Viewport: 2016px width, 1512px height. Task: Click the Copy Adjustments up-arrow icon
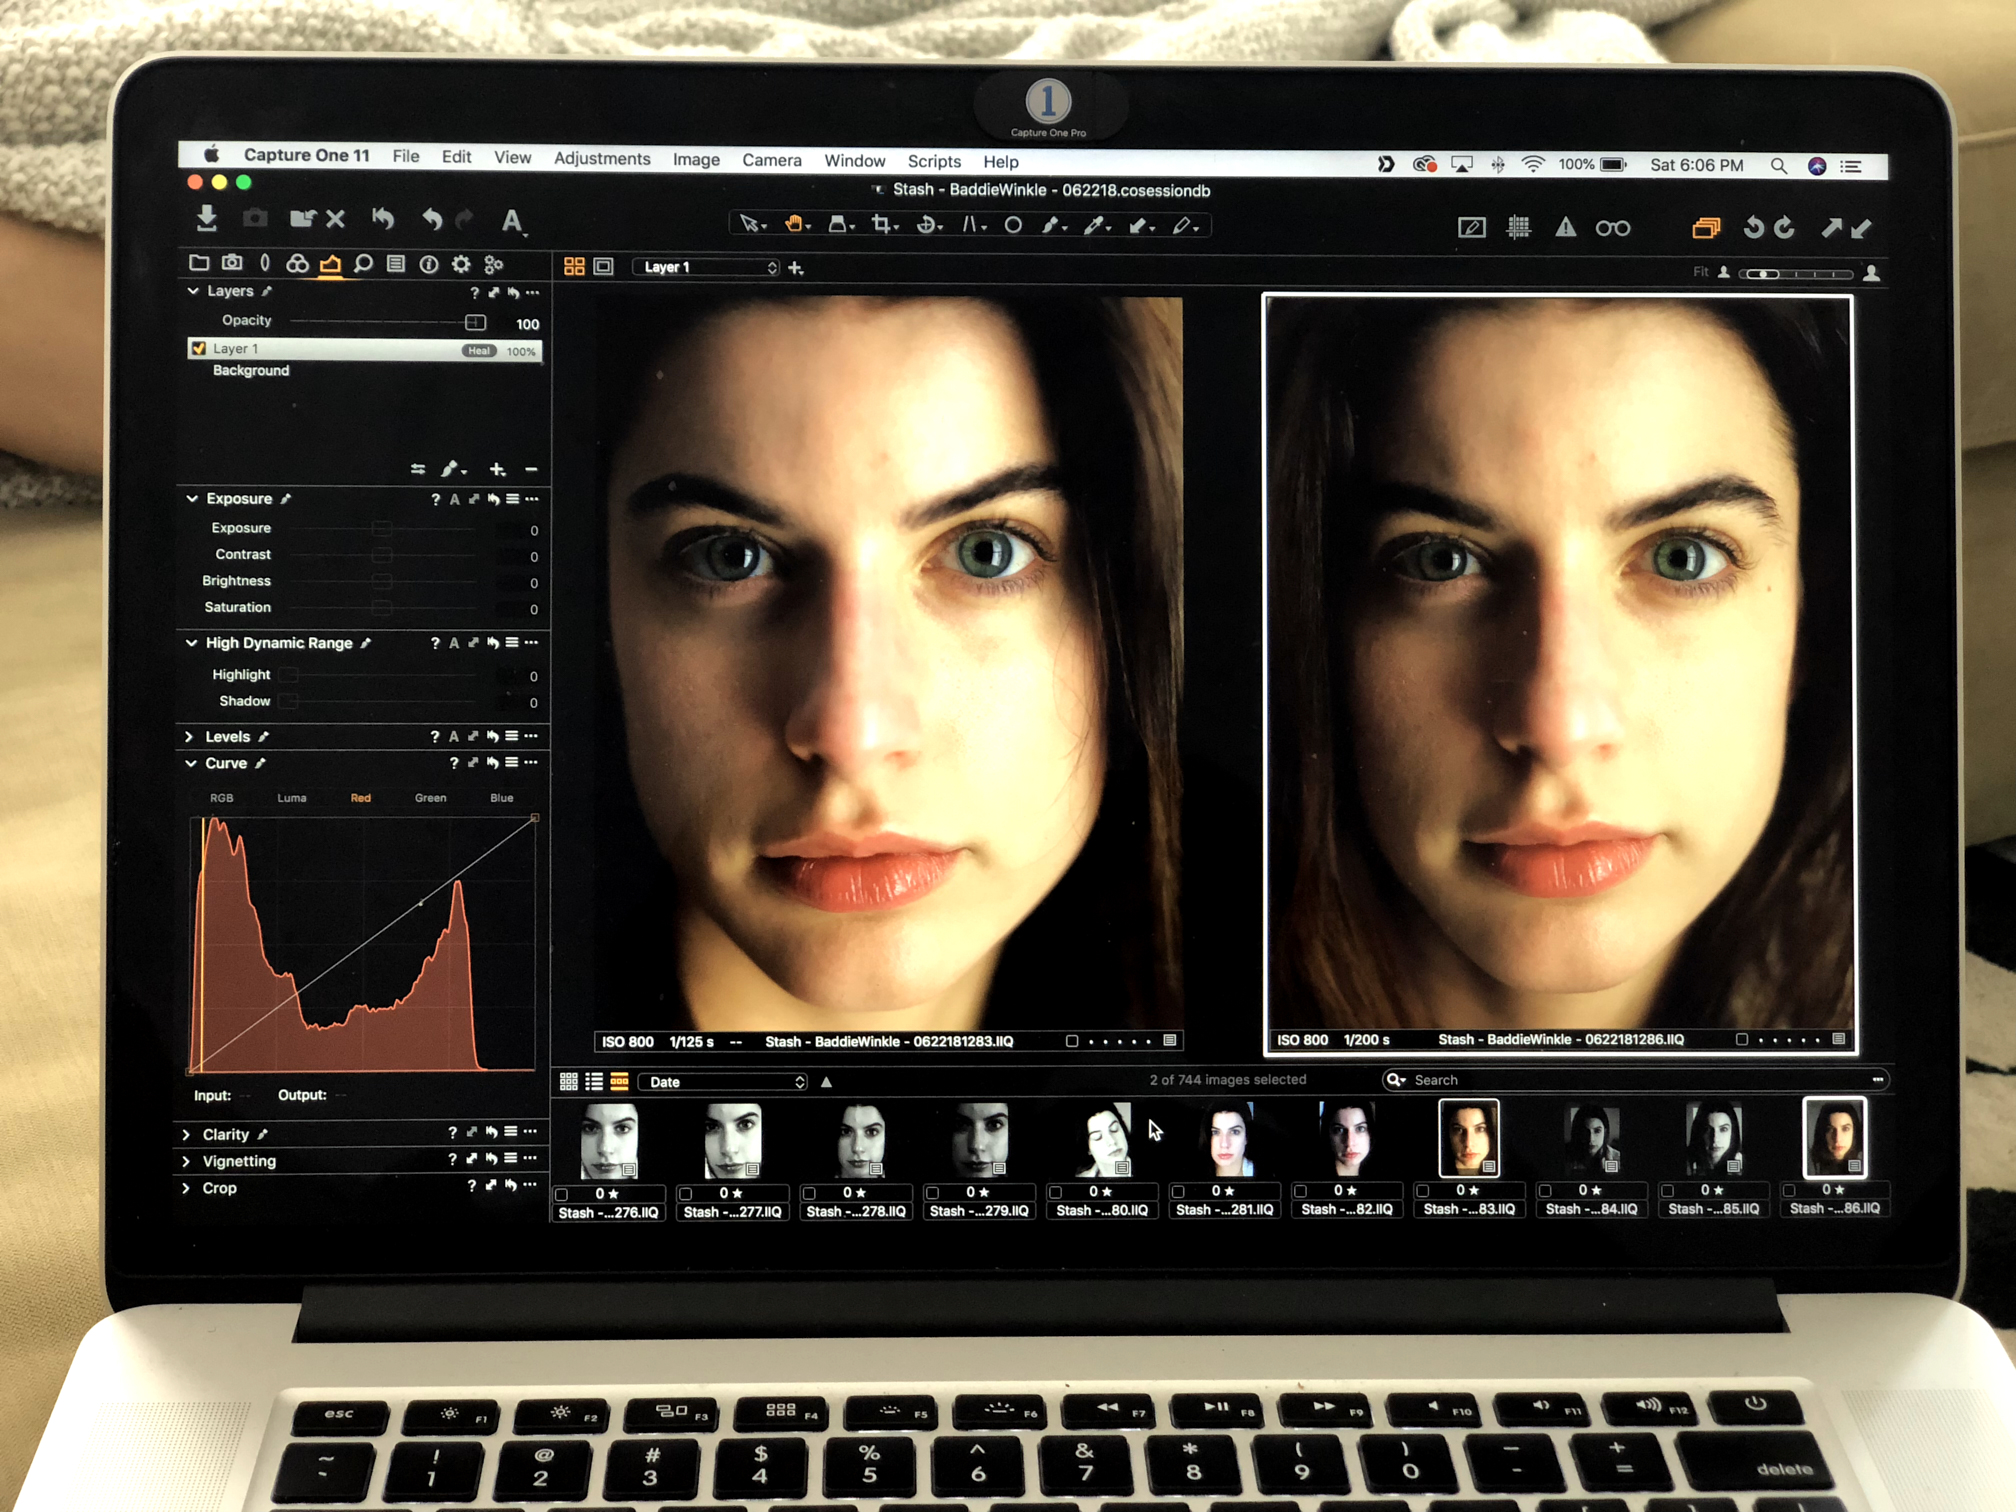1831,229
